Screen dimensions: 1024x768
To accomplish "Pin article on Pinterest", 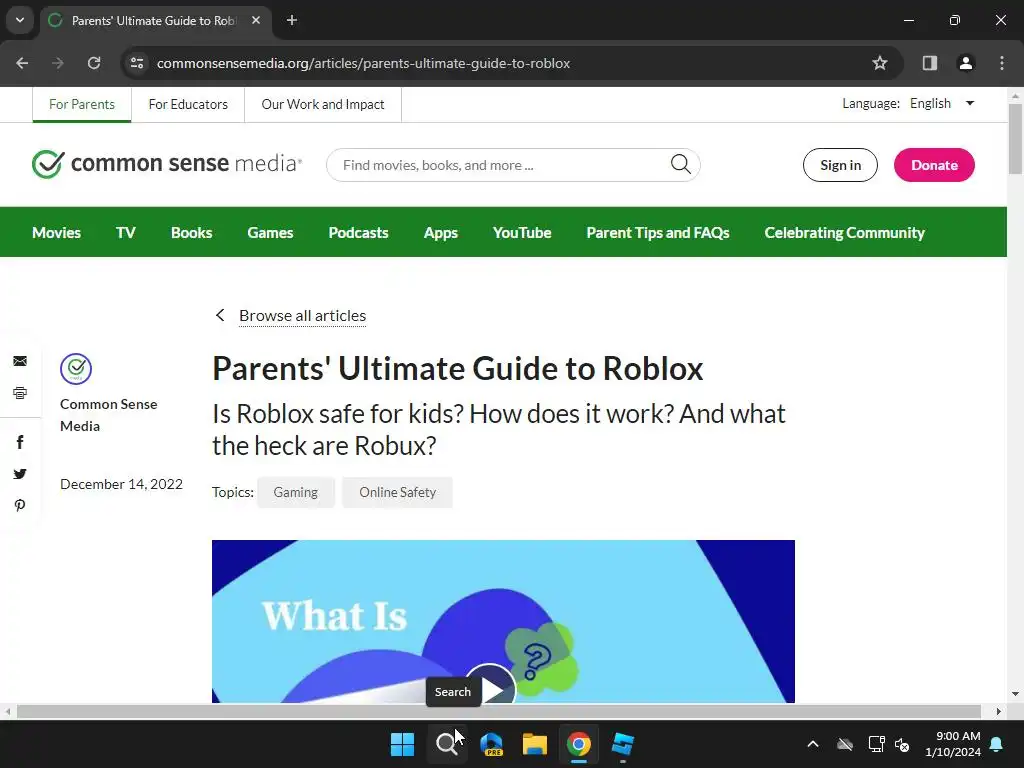I will click(x=20, y=505).
